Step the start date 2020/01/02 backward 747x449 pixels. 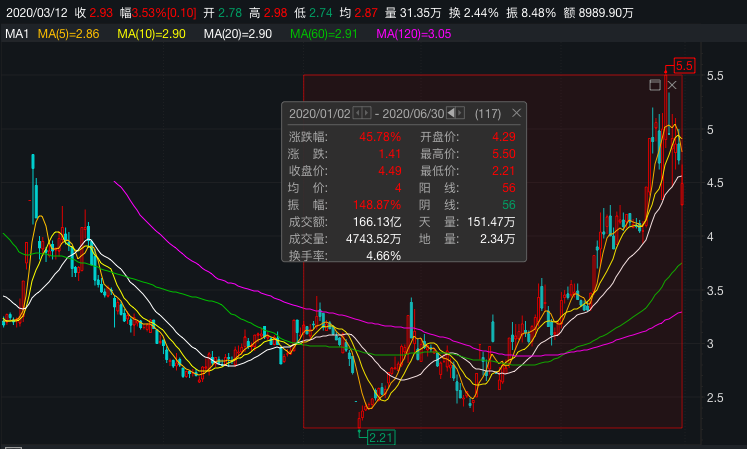[x=357, y=113]
